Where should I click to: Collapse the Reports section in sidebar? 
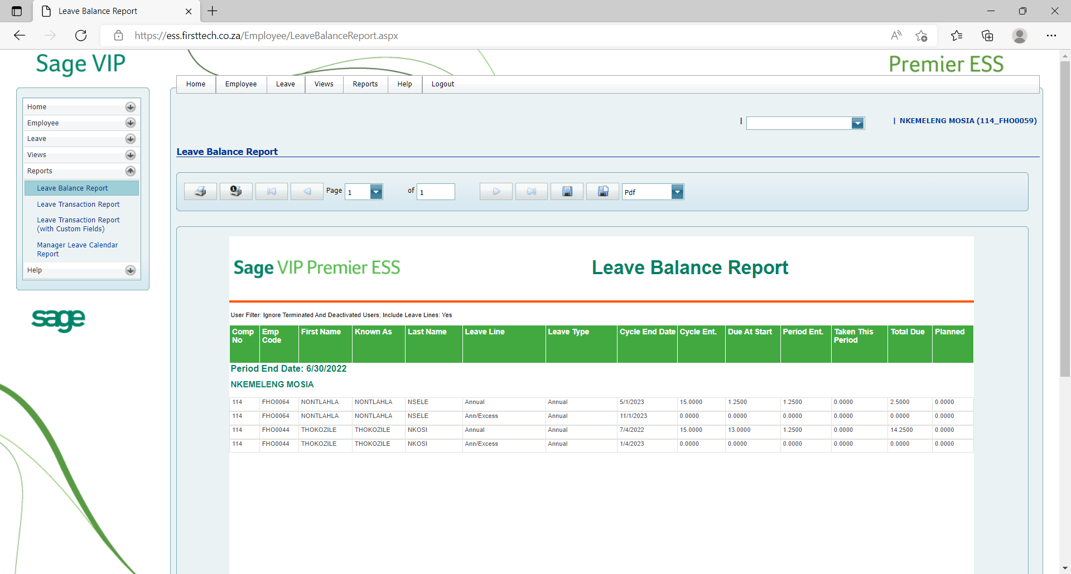(130, 171)
